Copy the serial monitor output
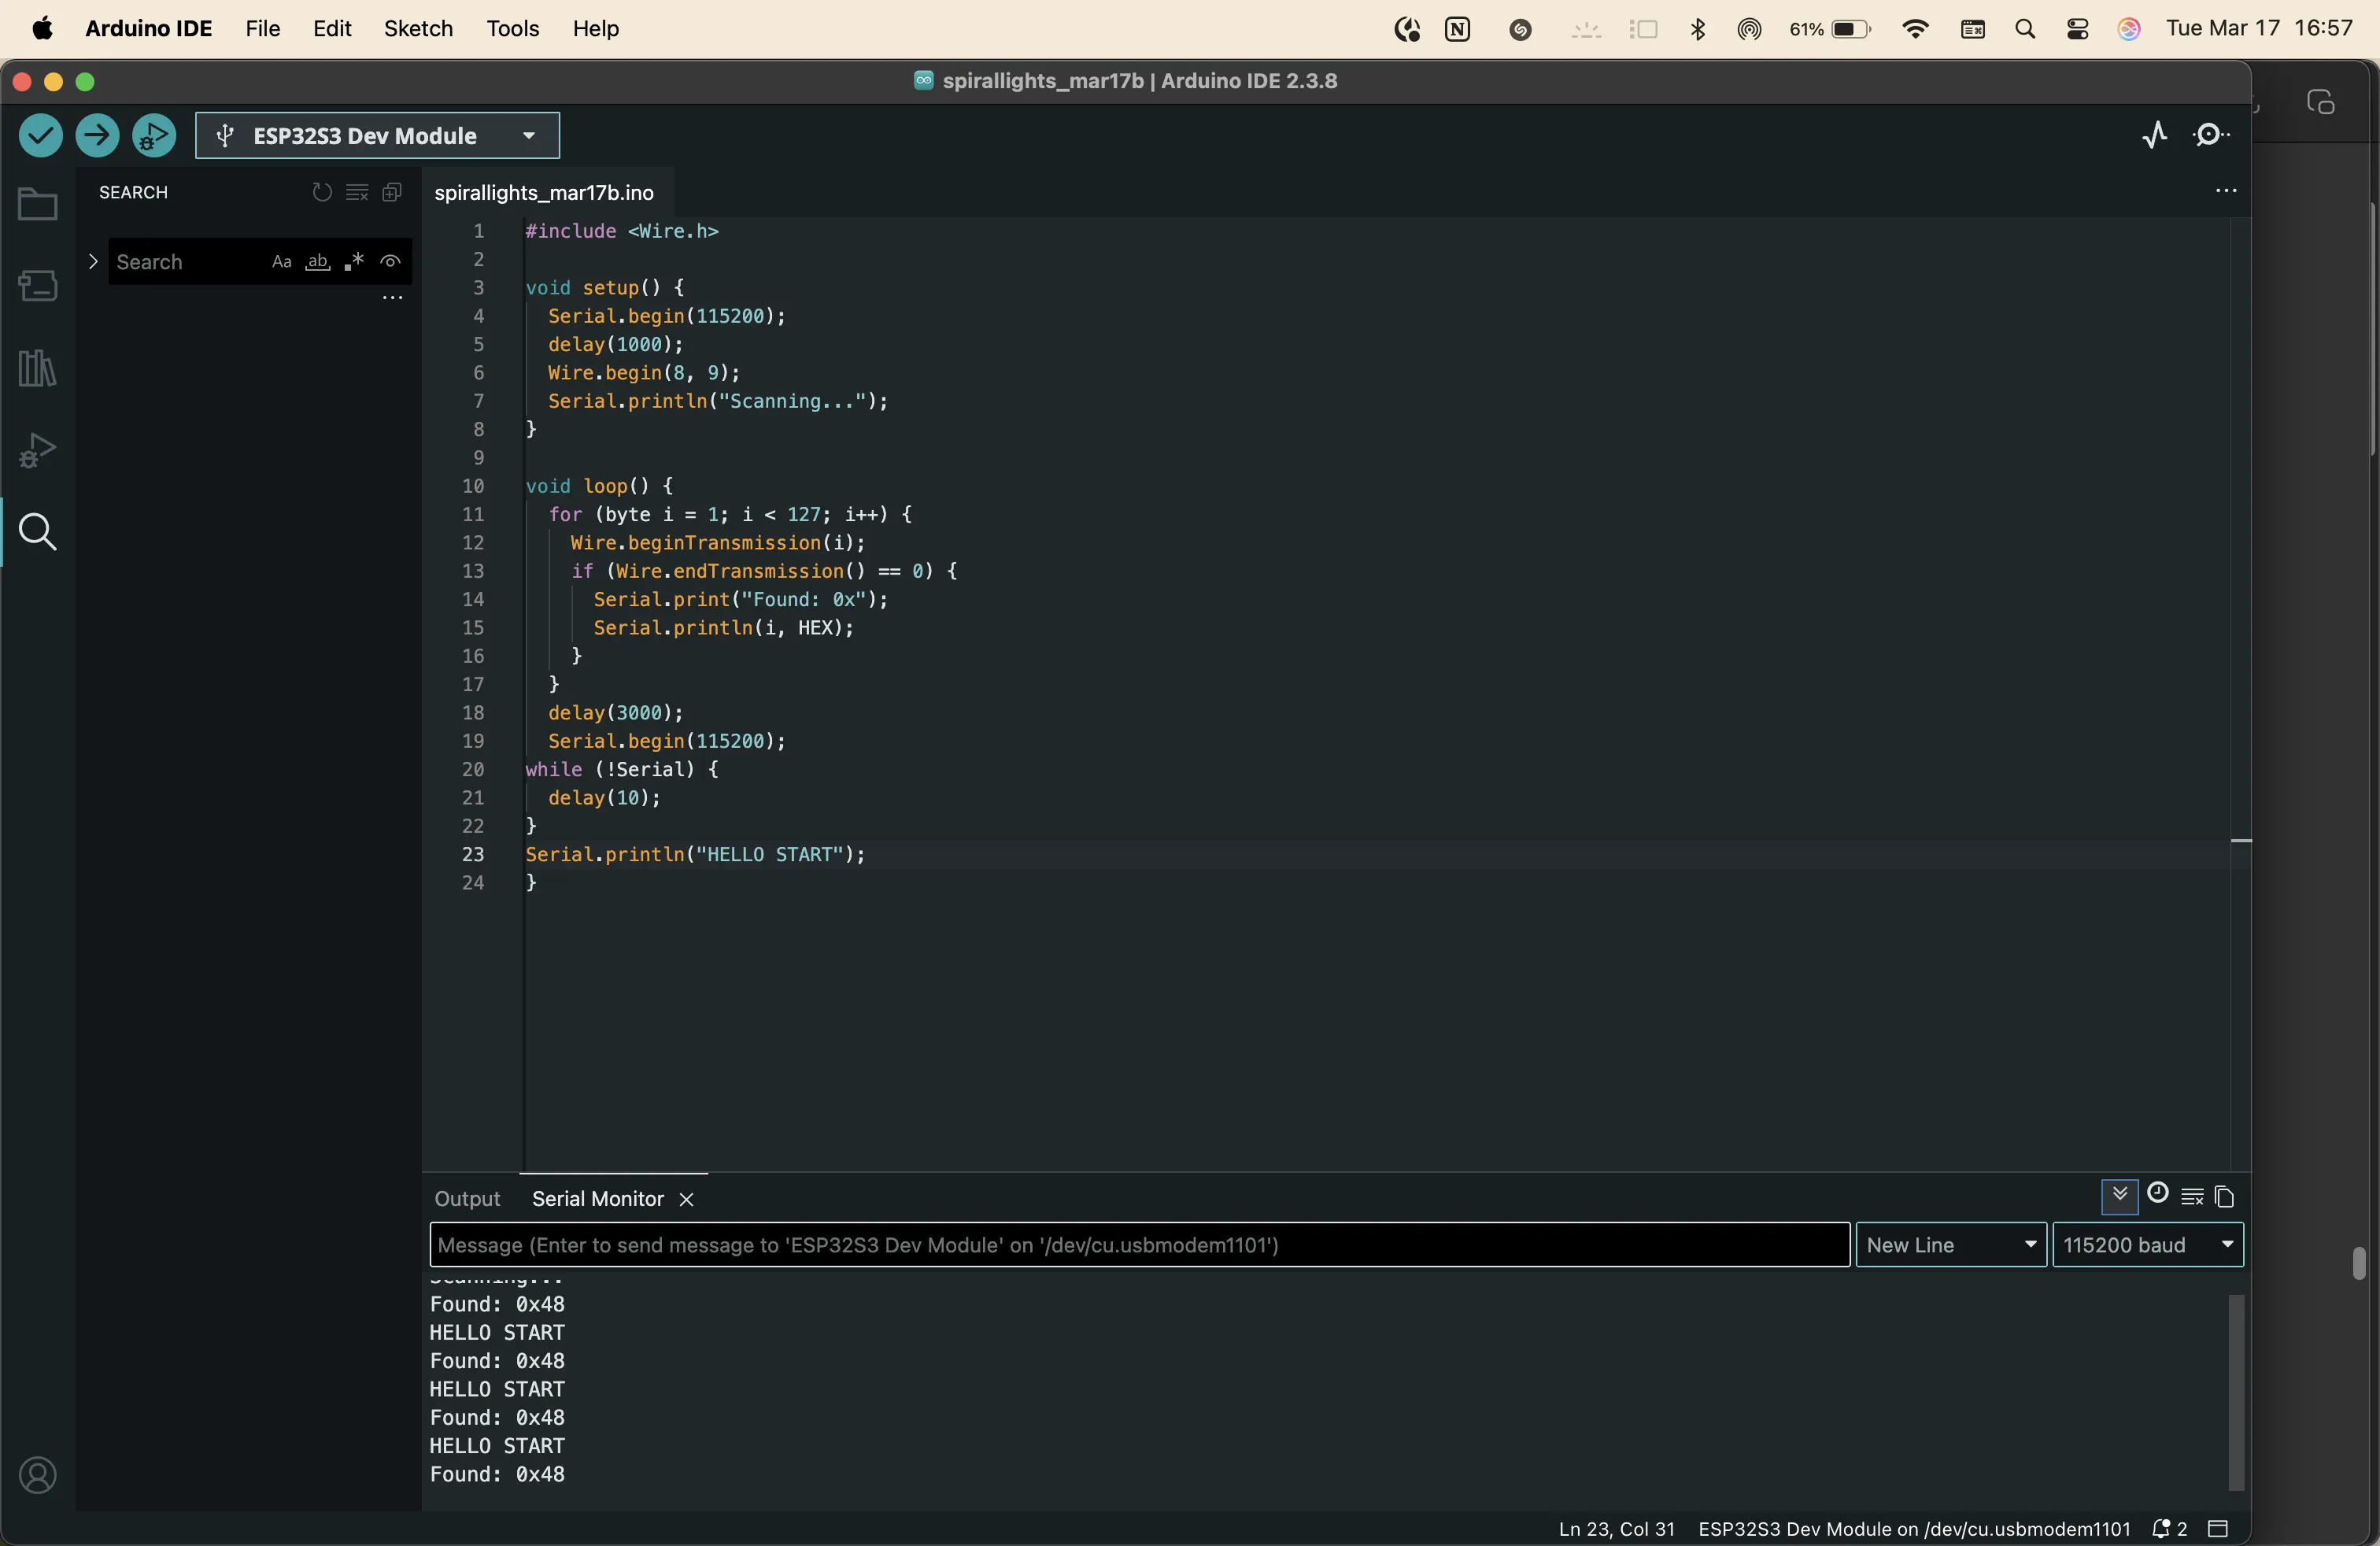Image resolution: width=2380 pixels, height=1546 pixels. coord(2225,1197)
